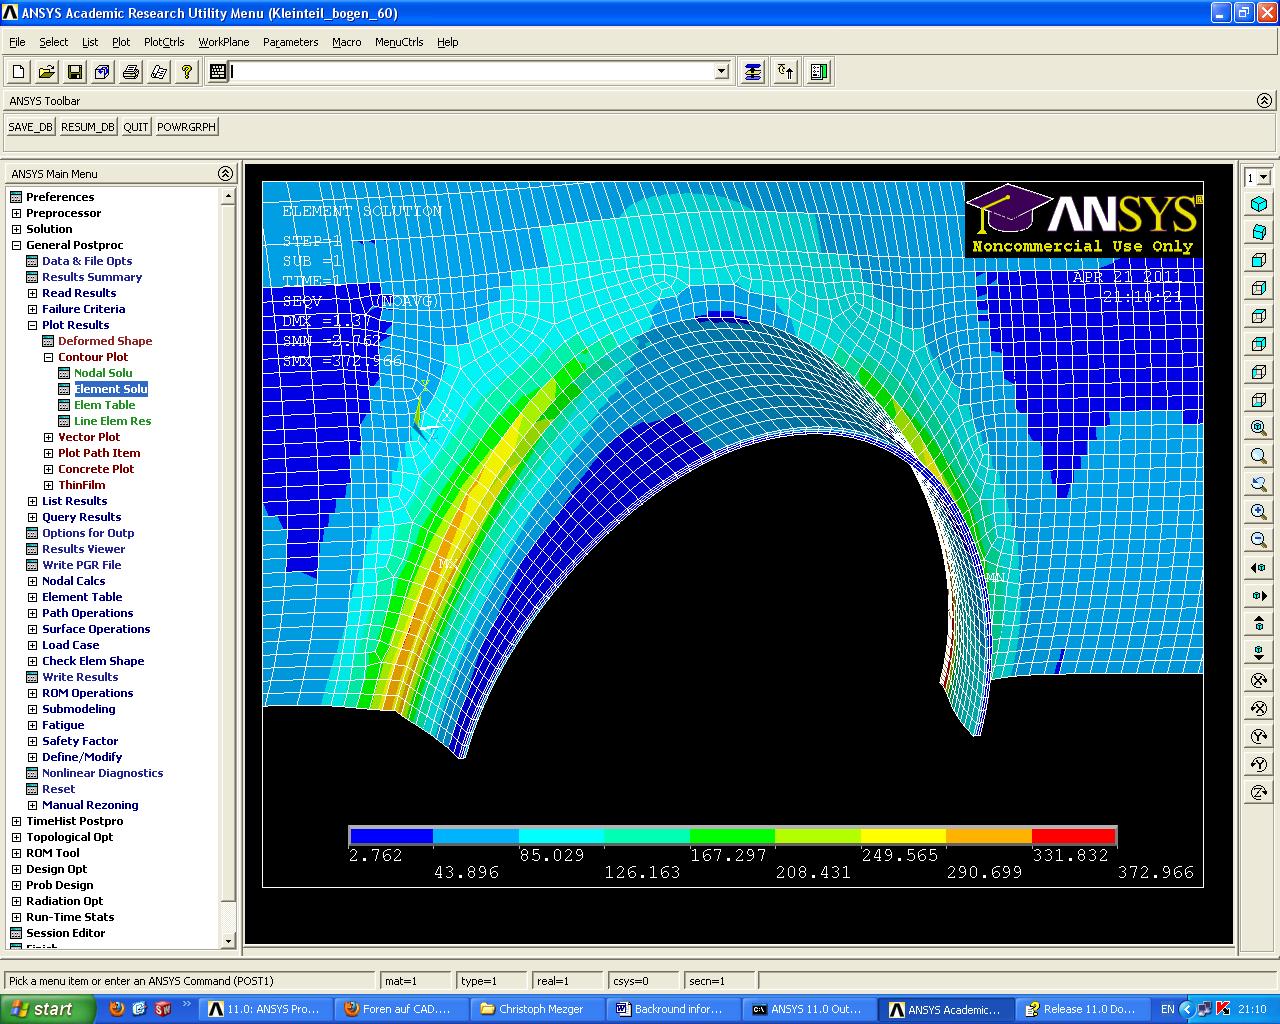Click the QUIT toolbar button
The width and height of the screenshot is (1280, 1024).
click(136, 127)
